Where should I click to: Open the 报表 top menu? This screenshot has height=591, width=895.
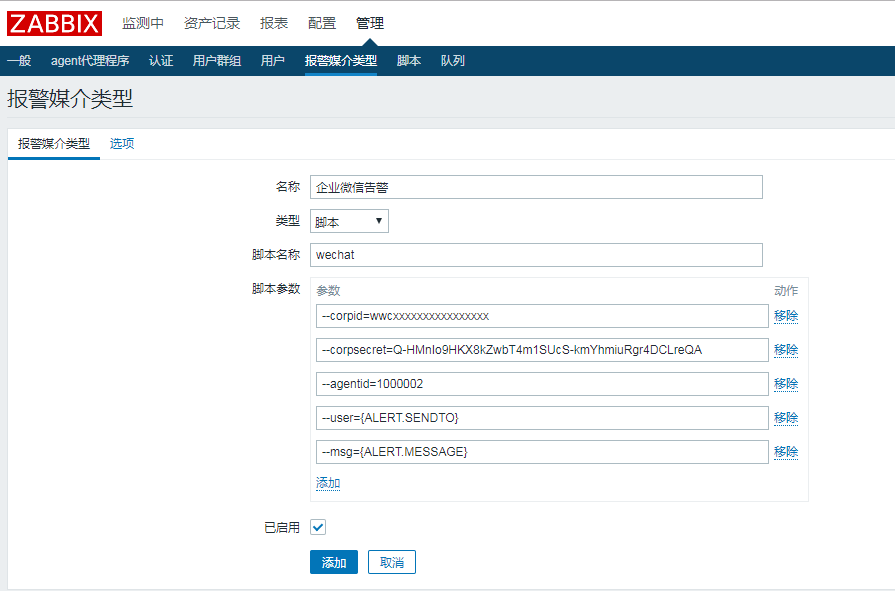(274, 23)
